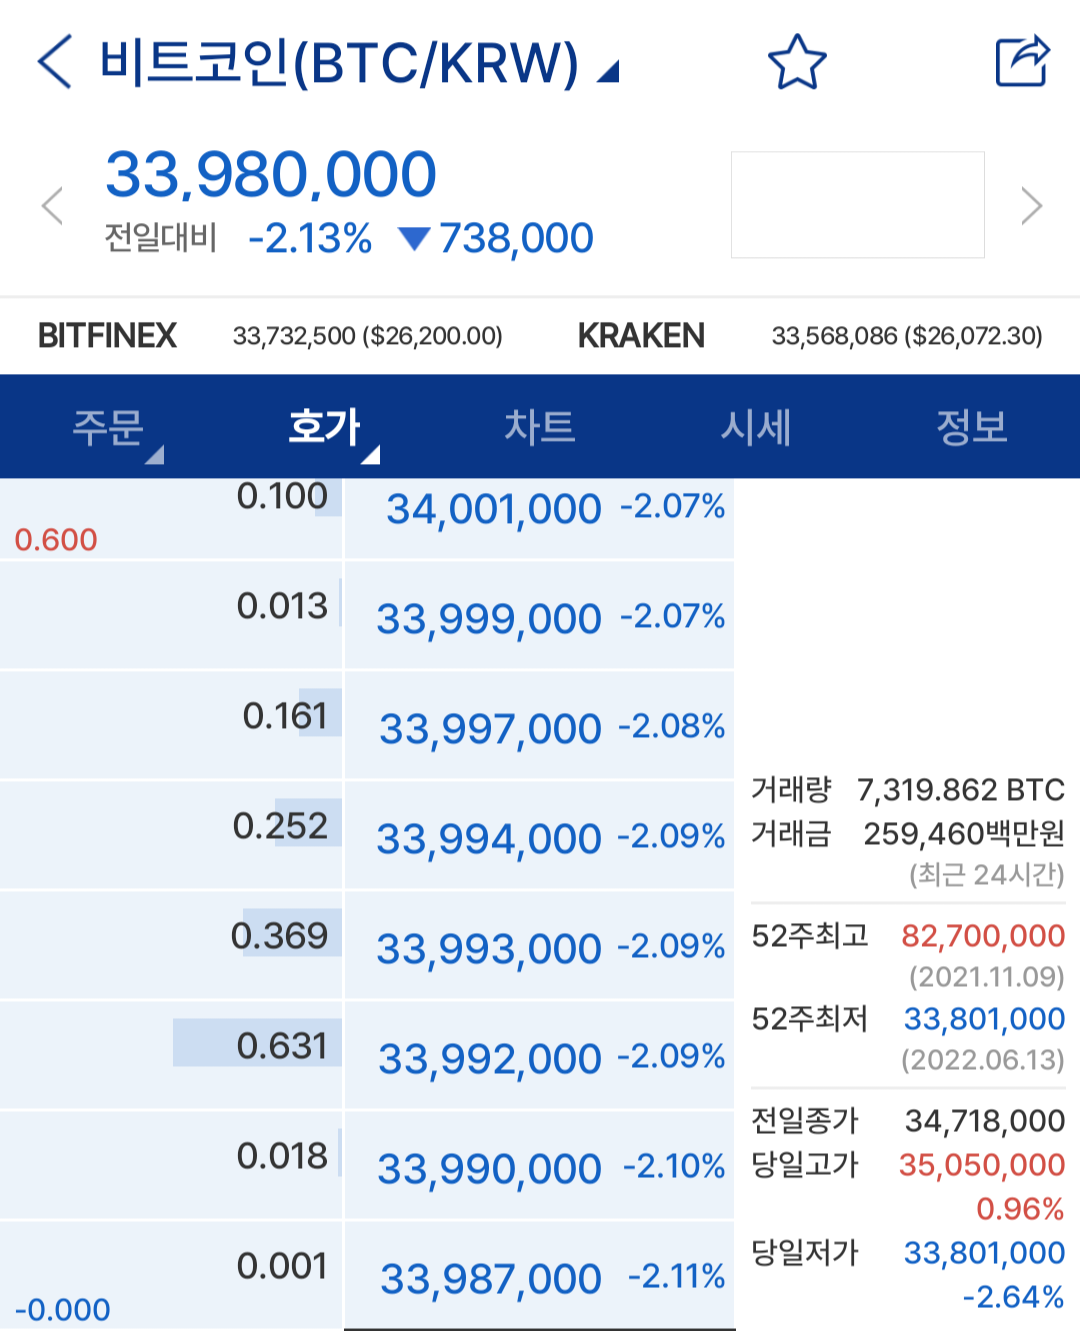
Task: Tap the share icon
Action: click(1022, 62)
